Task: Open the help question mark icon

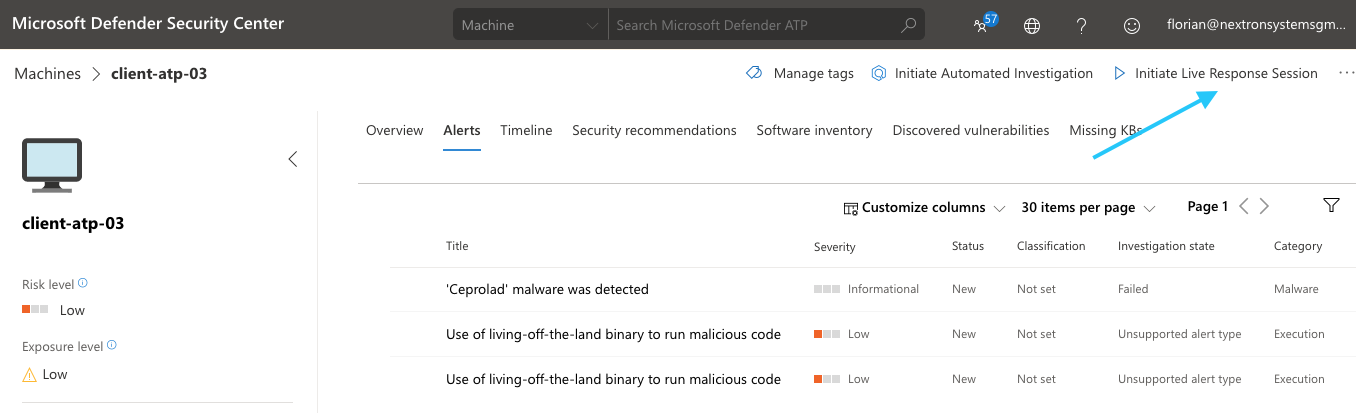Action: [x=1082, y=25]
